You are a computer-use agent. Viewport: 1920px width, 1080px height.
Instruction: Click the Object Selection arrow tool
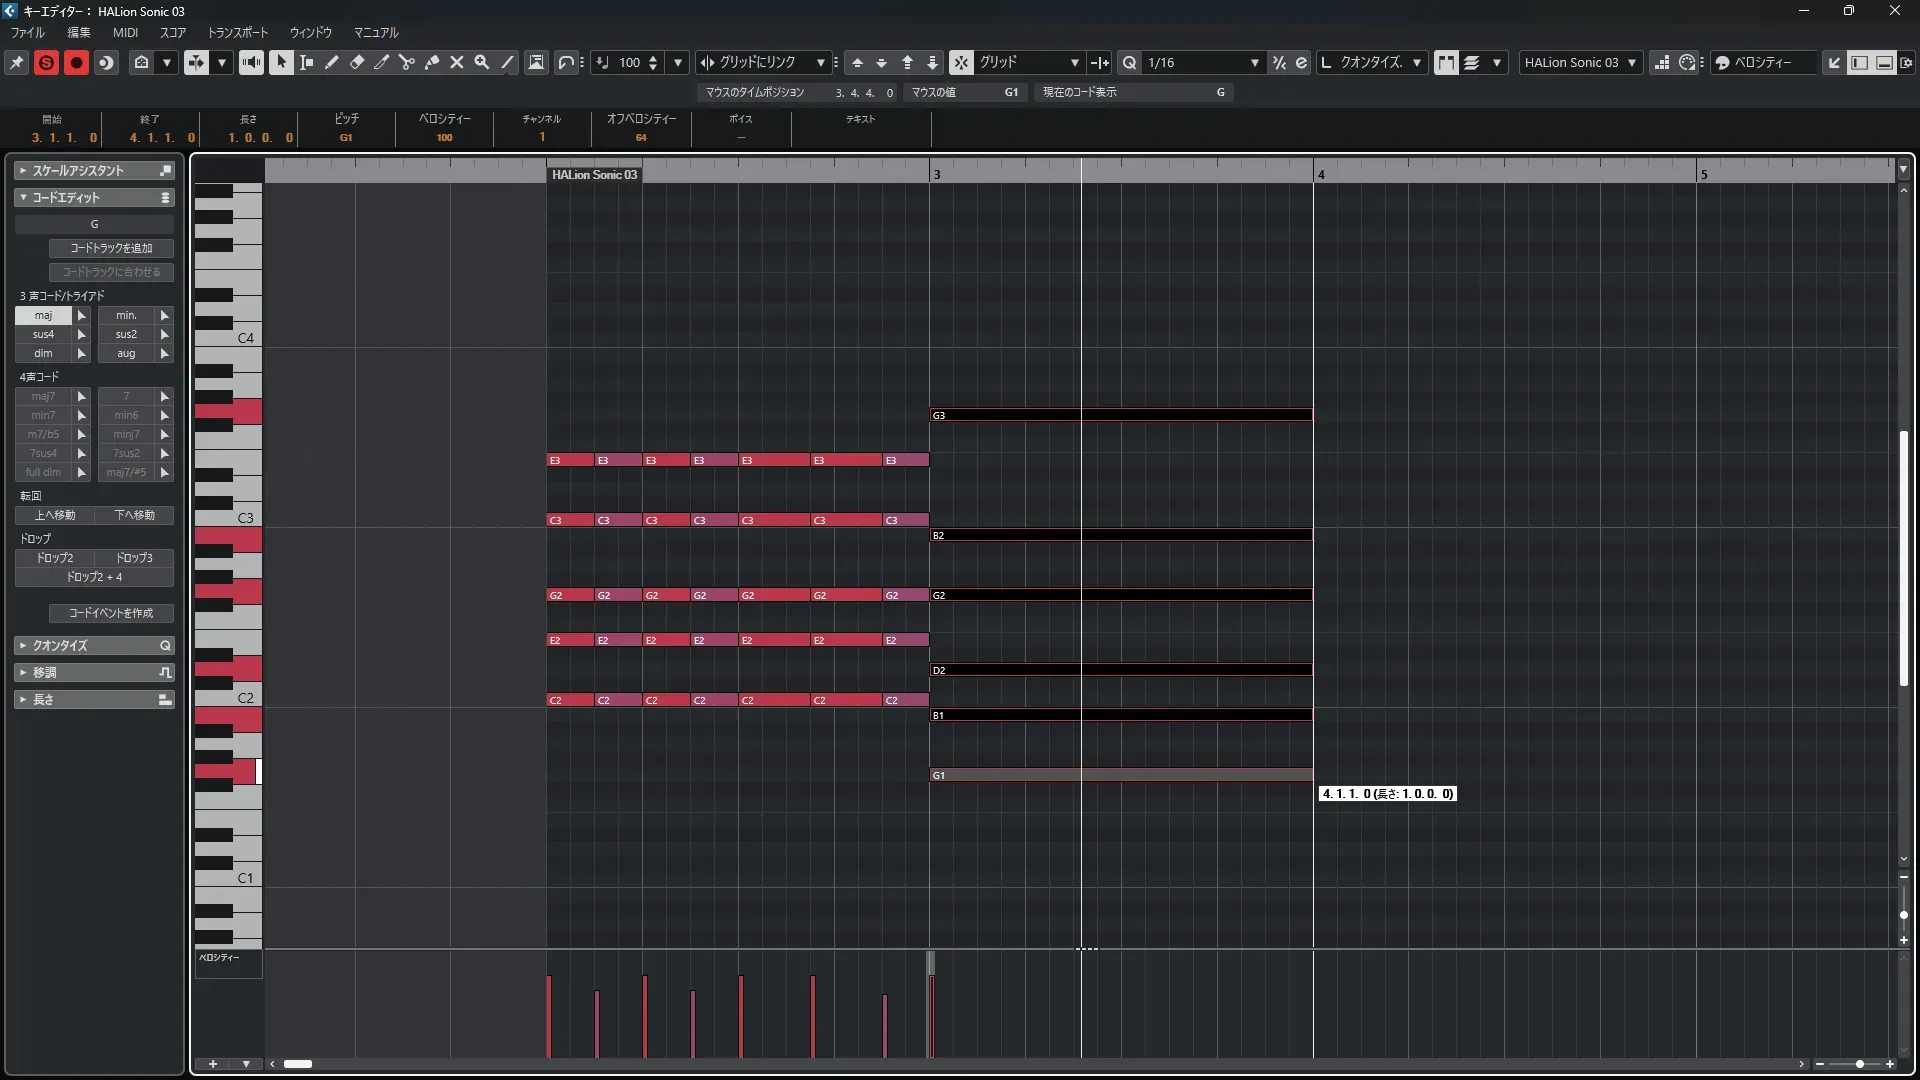coord(282,62)
